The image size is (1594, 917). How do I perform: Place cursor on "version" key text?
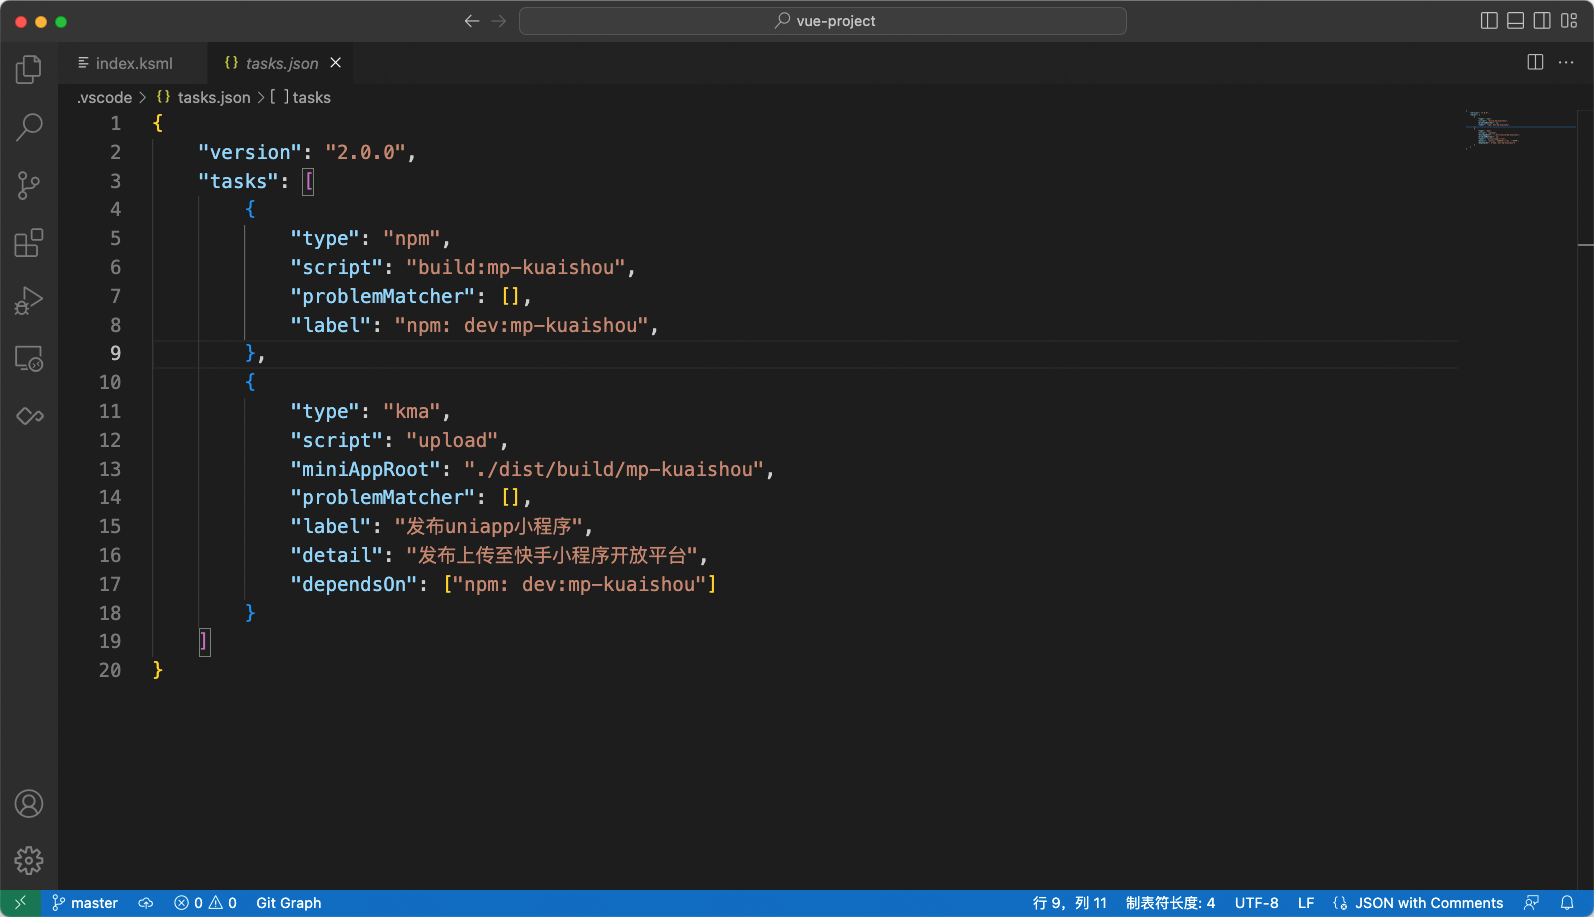250,152
